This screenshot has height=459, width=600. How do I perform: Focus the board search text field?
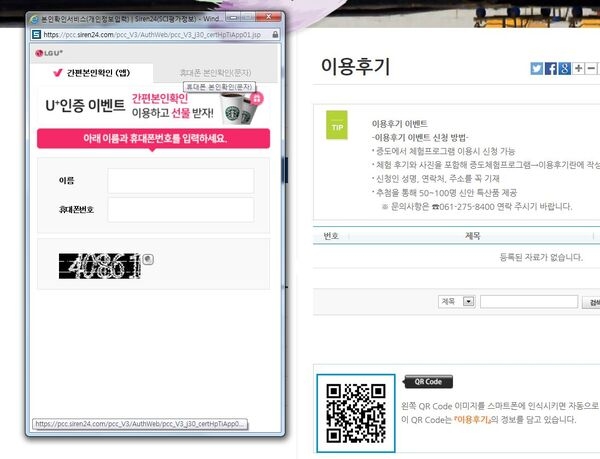coord(529,301)
